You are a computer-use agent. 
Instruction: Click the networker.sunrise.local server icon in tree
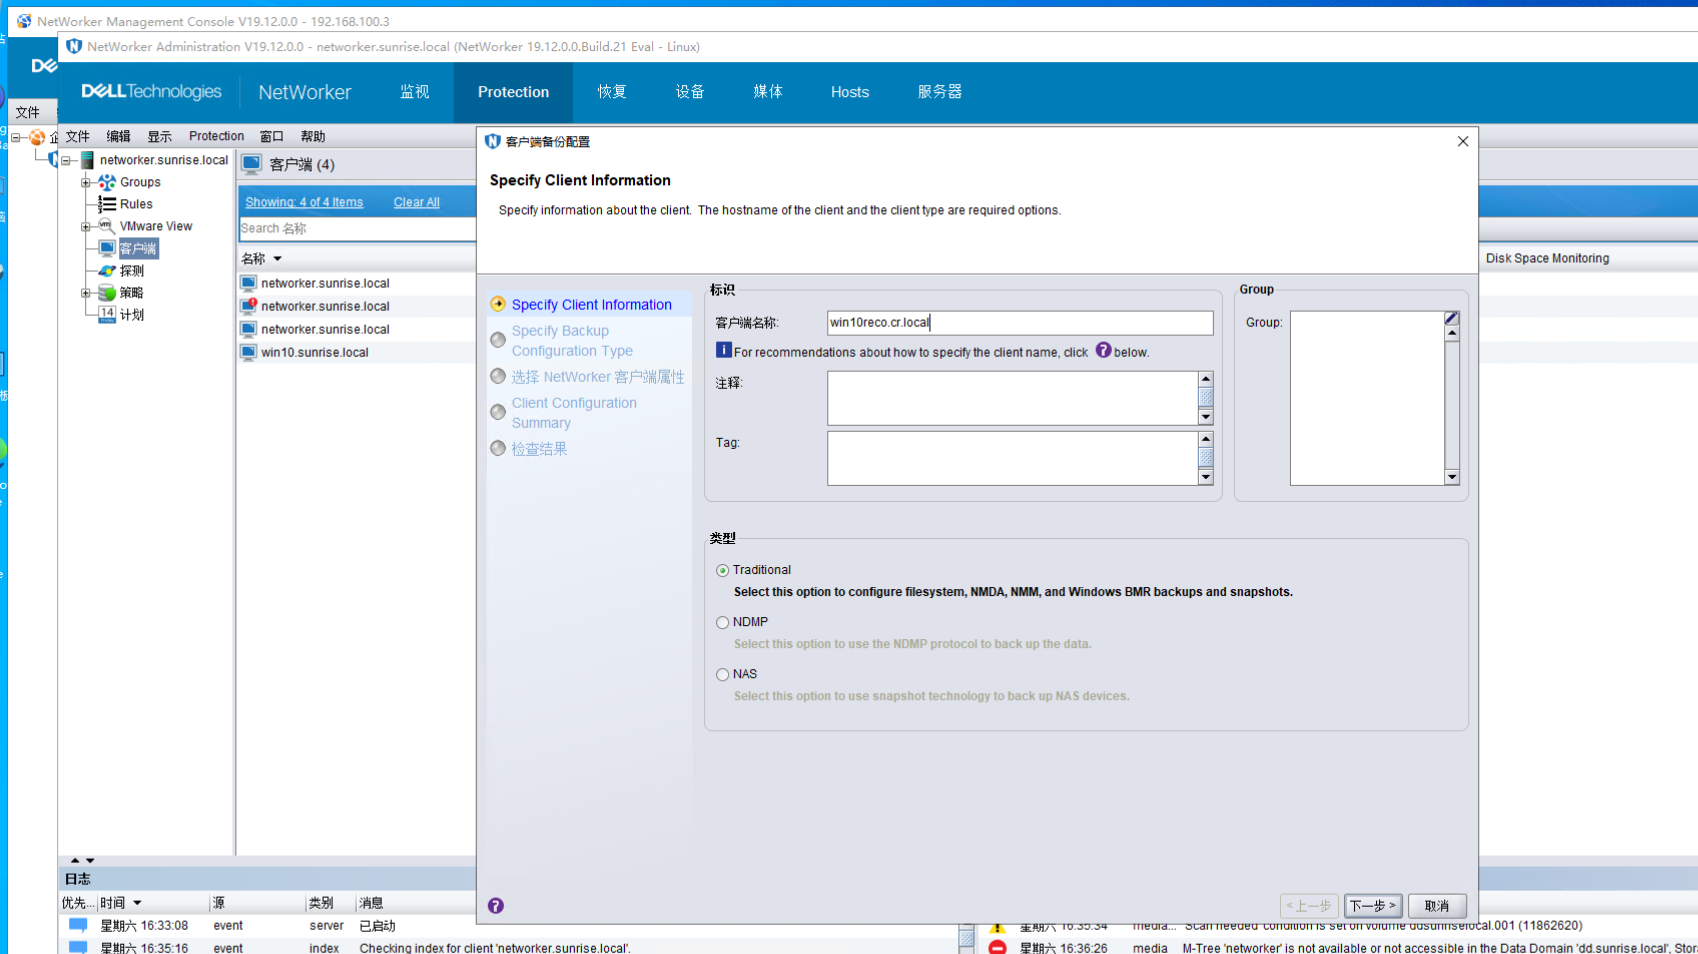click(x=87, y=160)
